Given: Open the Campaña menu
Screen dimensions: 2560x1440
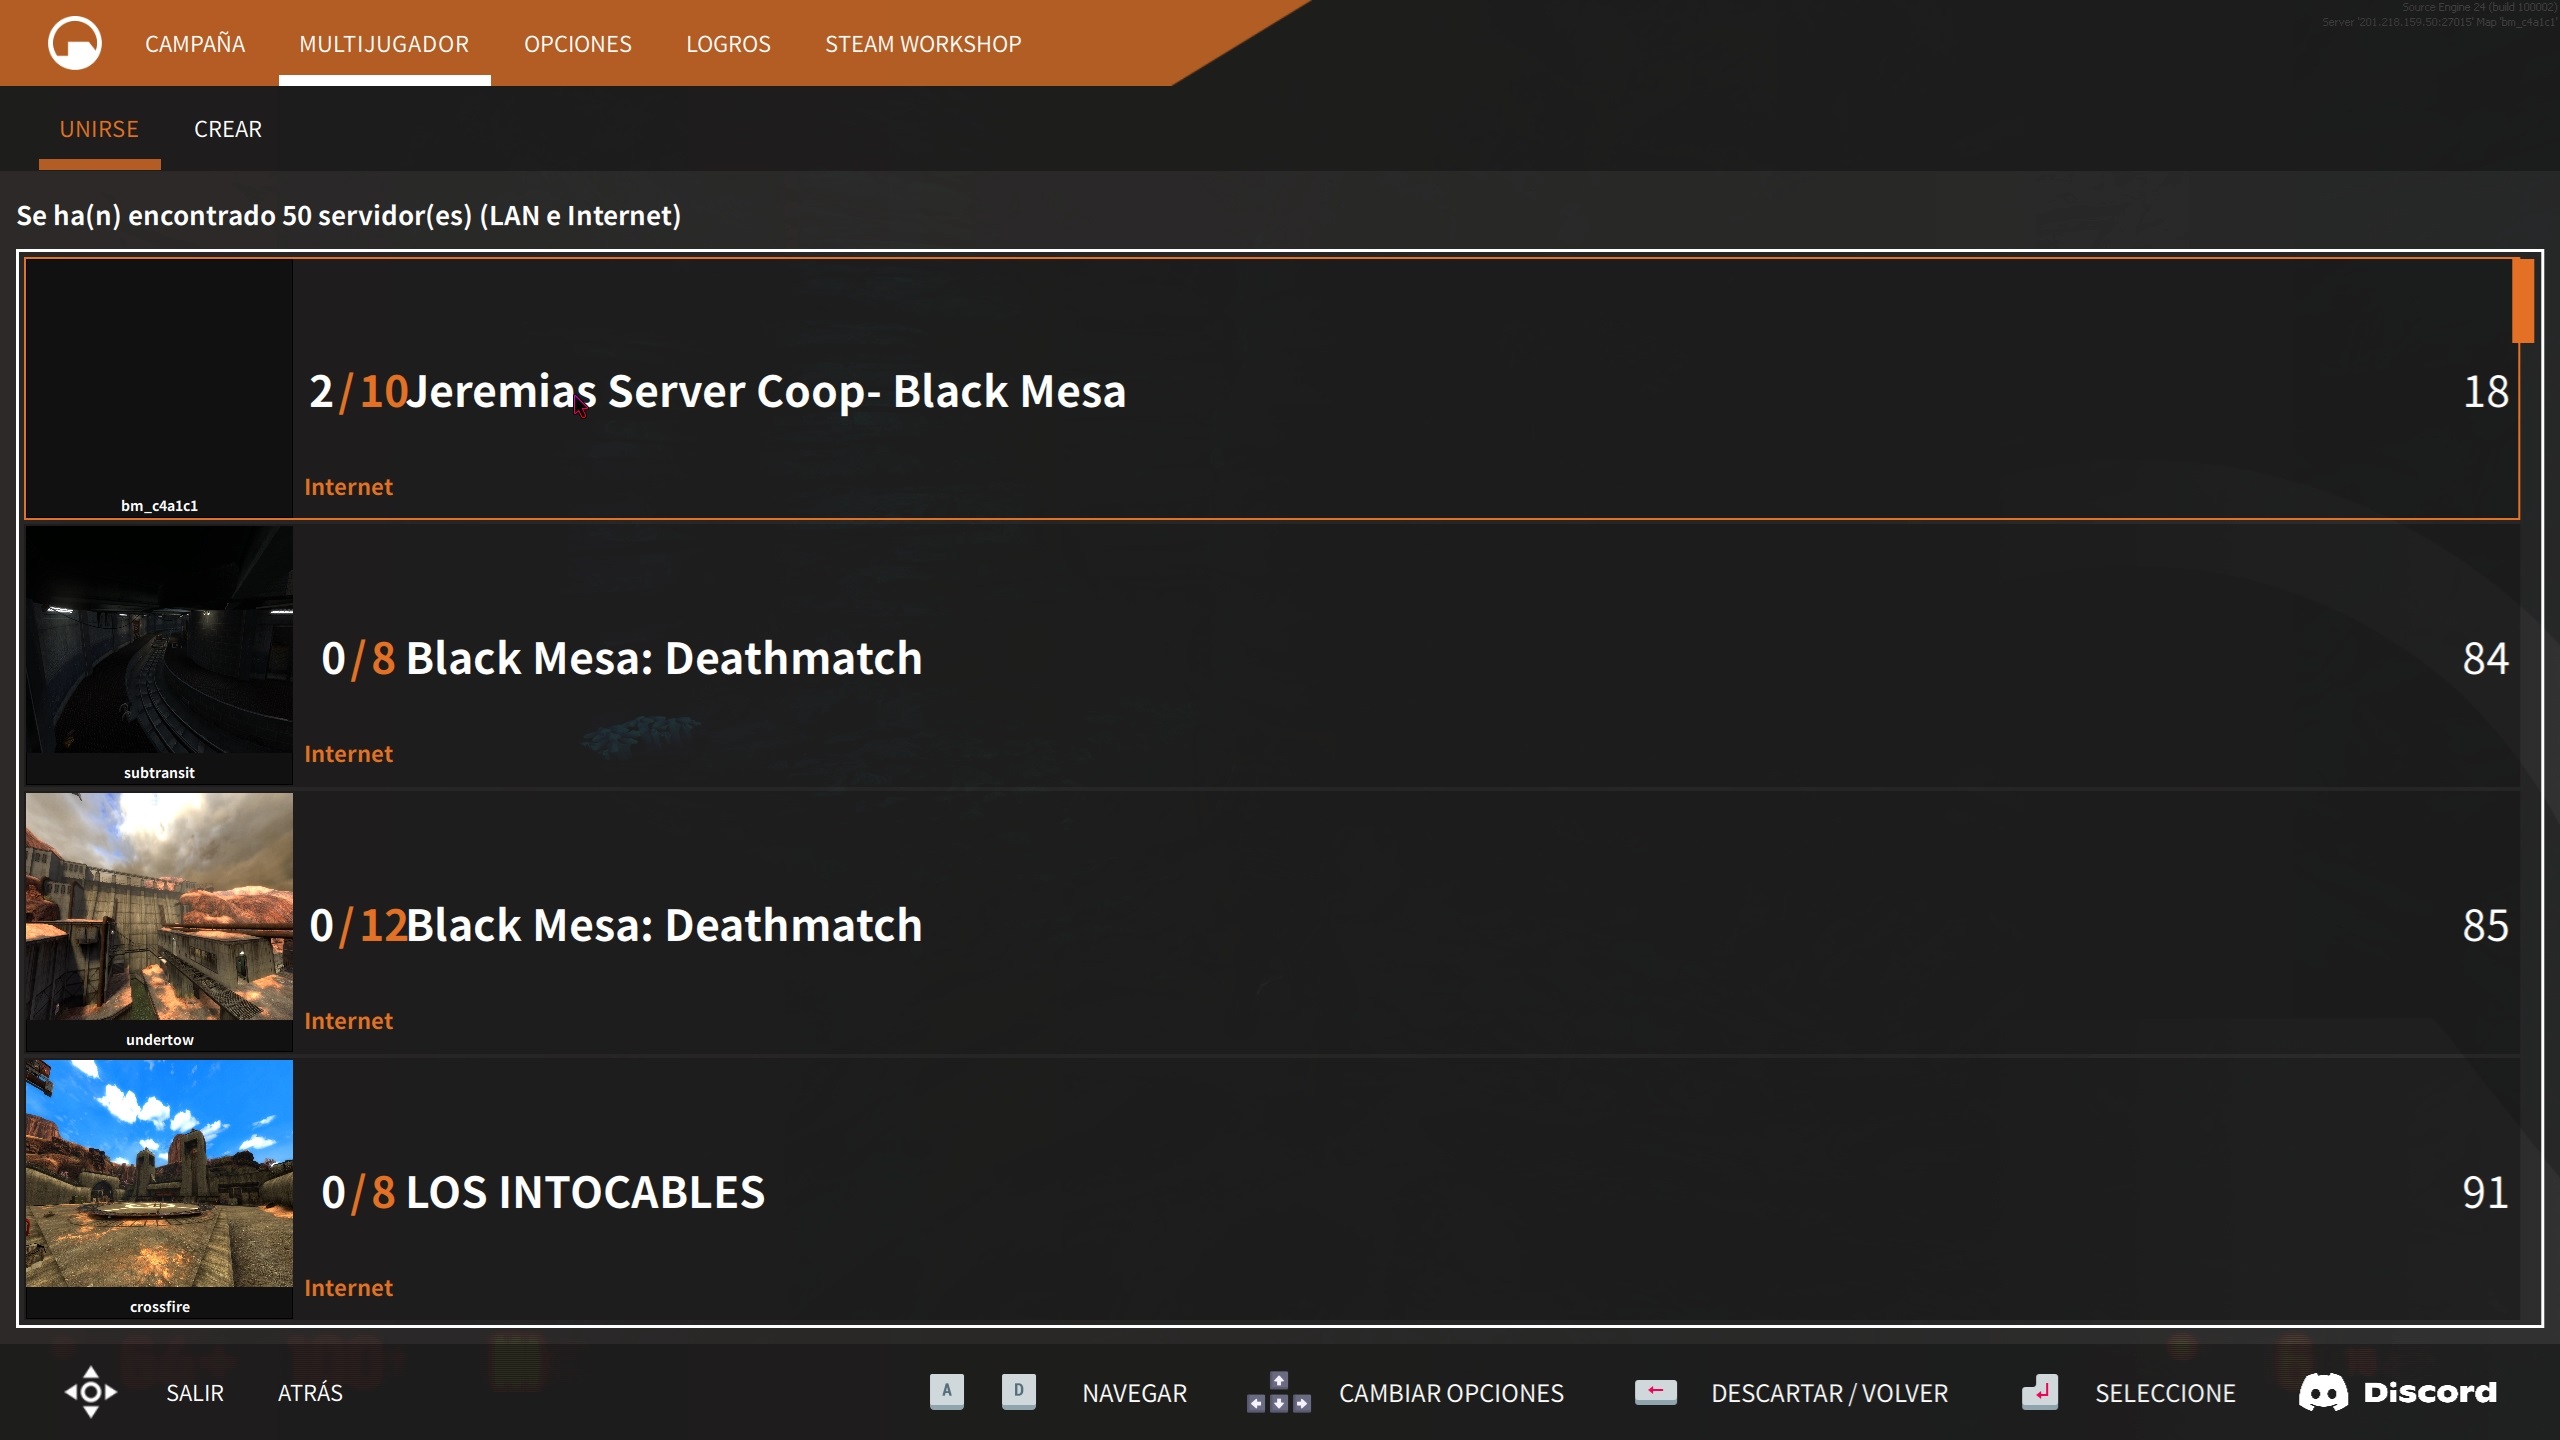Looking at the screenshot, I should [x=195, y=44].
